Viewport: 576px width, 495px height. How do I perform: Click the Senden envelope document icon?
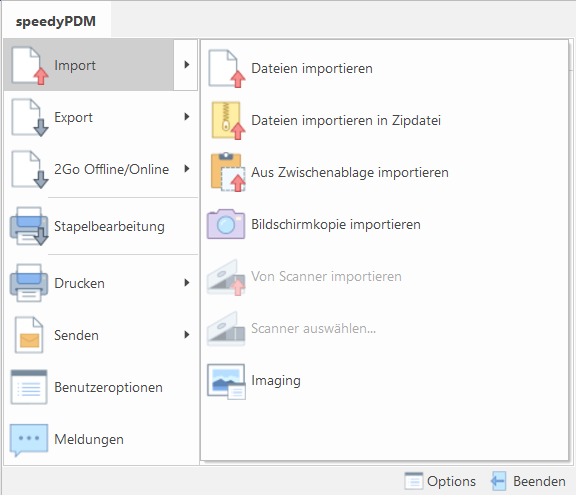(x=29, y=335)
